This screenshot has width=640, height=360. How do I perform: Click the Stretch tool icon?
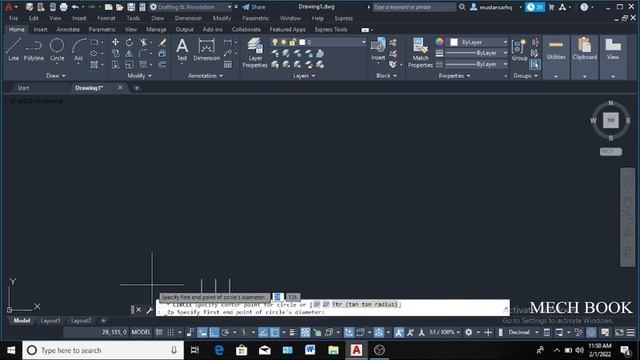(116, 64)
